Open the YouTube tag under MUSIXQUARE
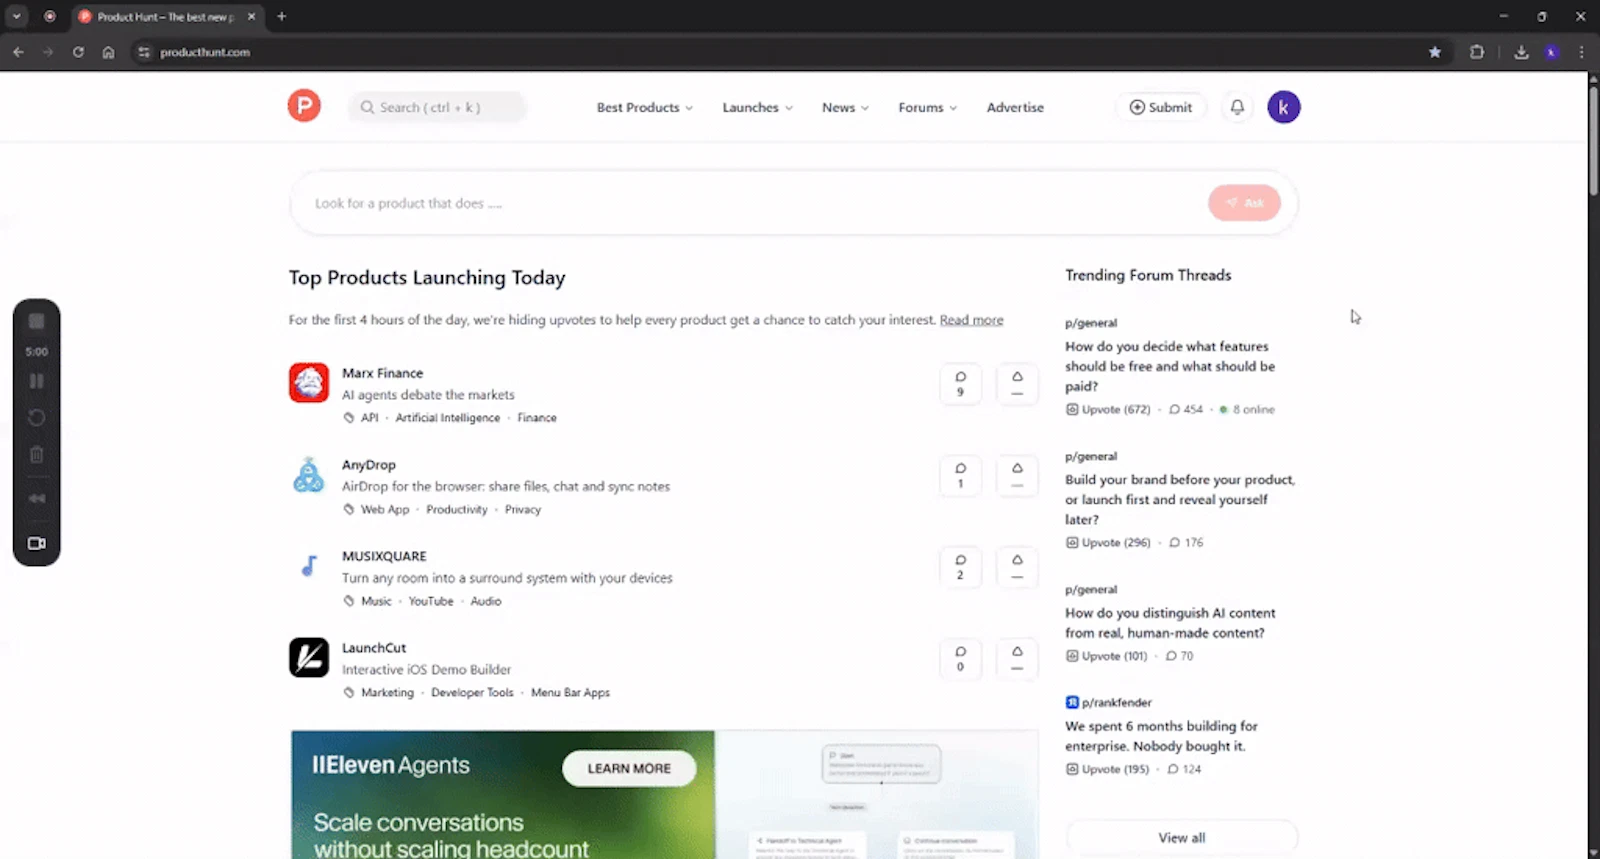Image resolution: width=1600 pixels, height=859 pixels. pyautogui.click(x=431, y=601)
